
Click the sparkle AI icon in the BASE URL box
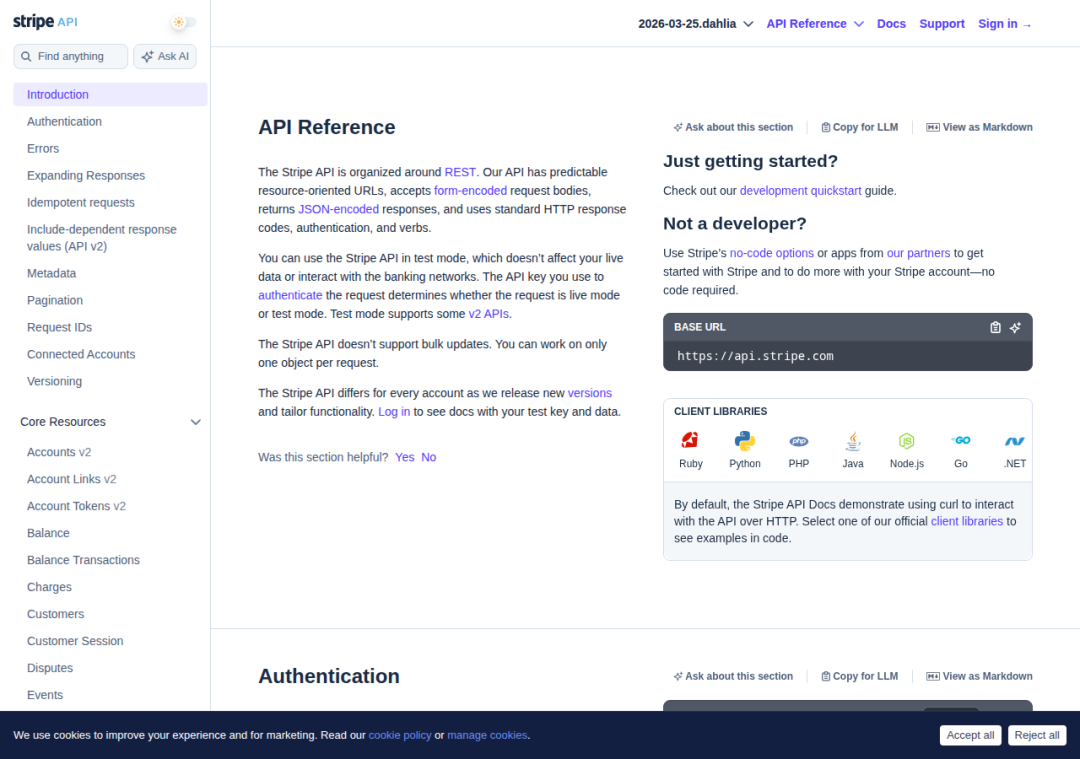pos(1015,327)
